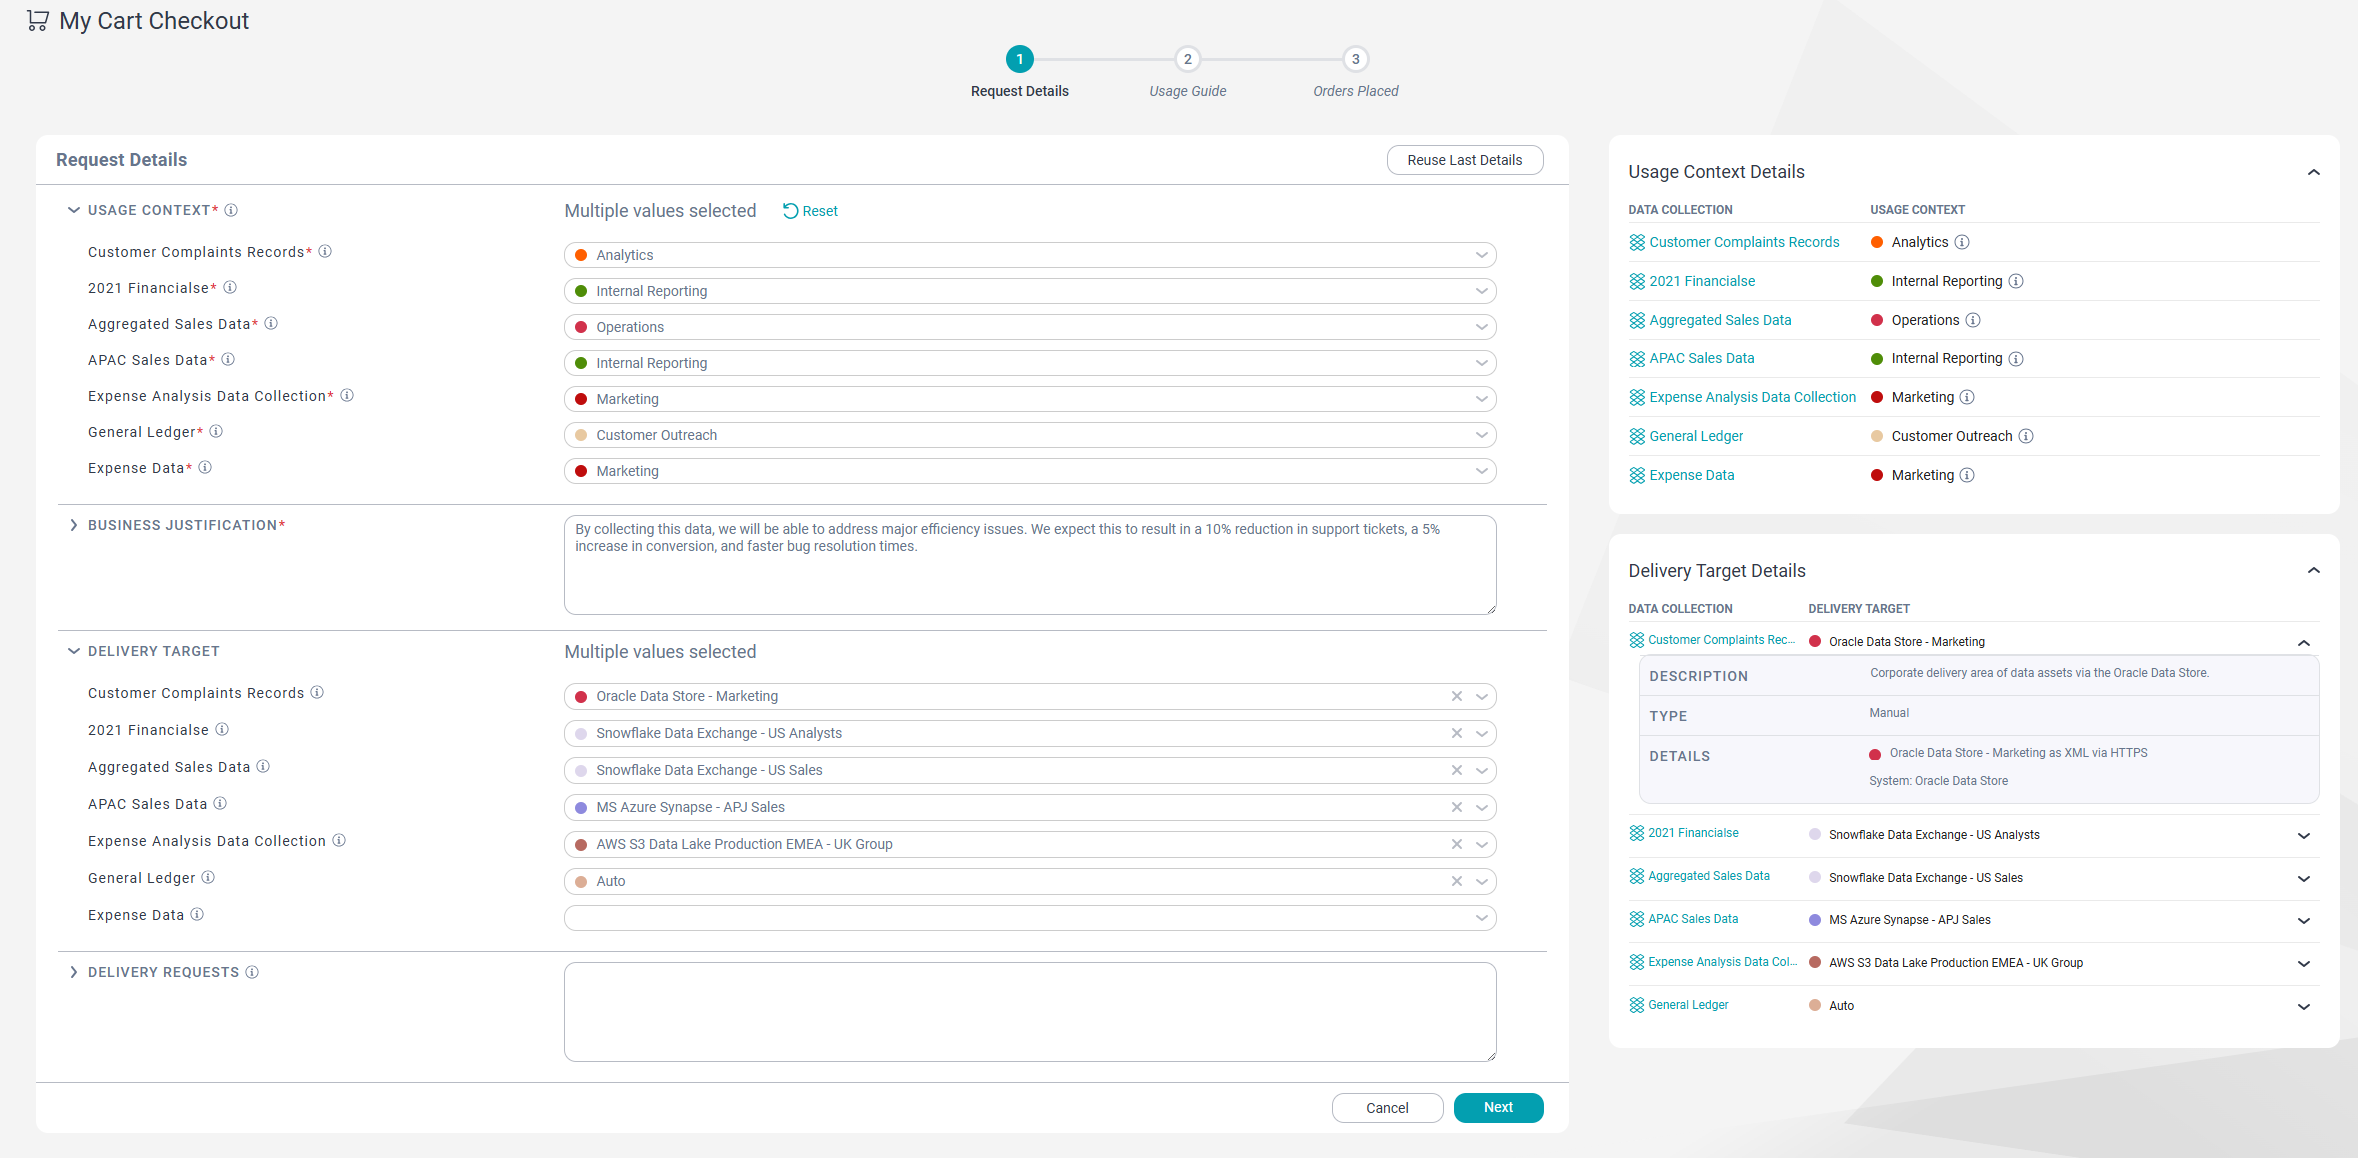Click info icon next to APAC Sales Data delivery target
The width and height of the screenshot is (2358, 1158).
(x=220, y=804)
